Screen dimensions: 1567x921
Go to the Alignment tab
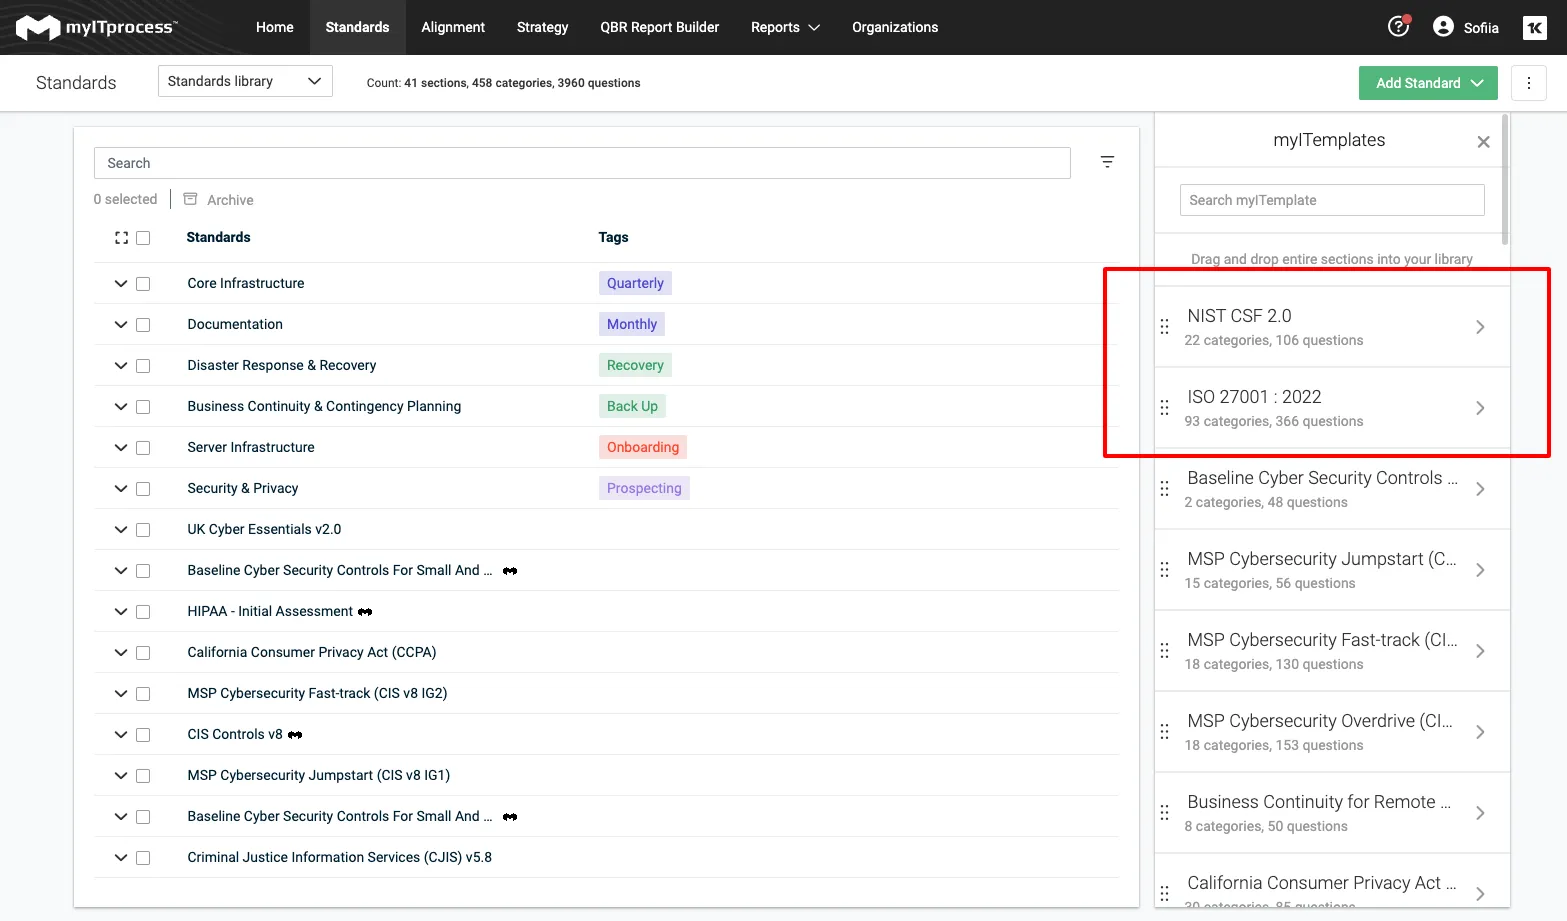(x=452, y=27)
